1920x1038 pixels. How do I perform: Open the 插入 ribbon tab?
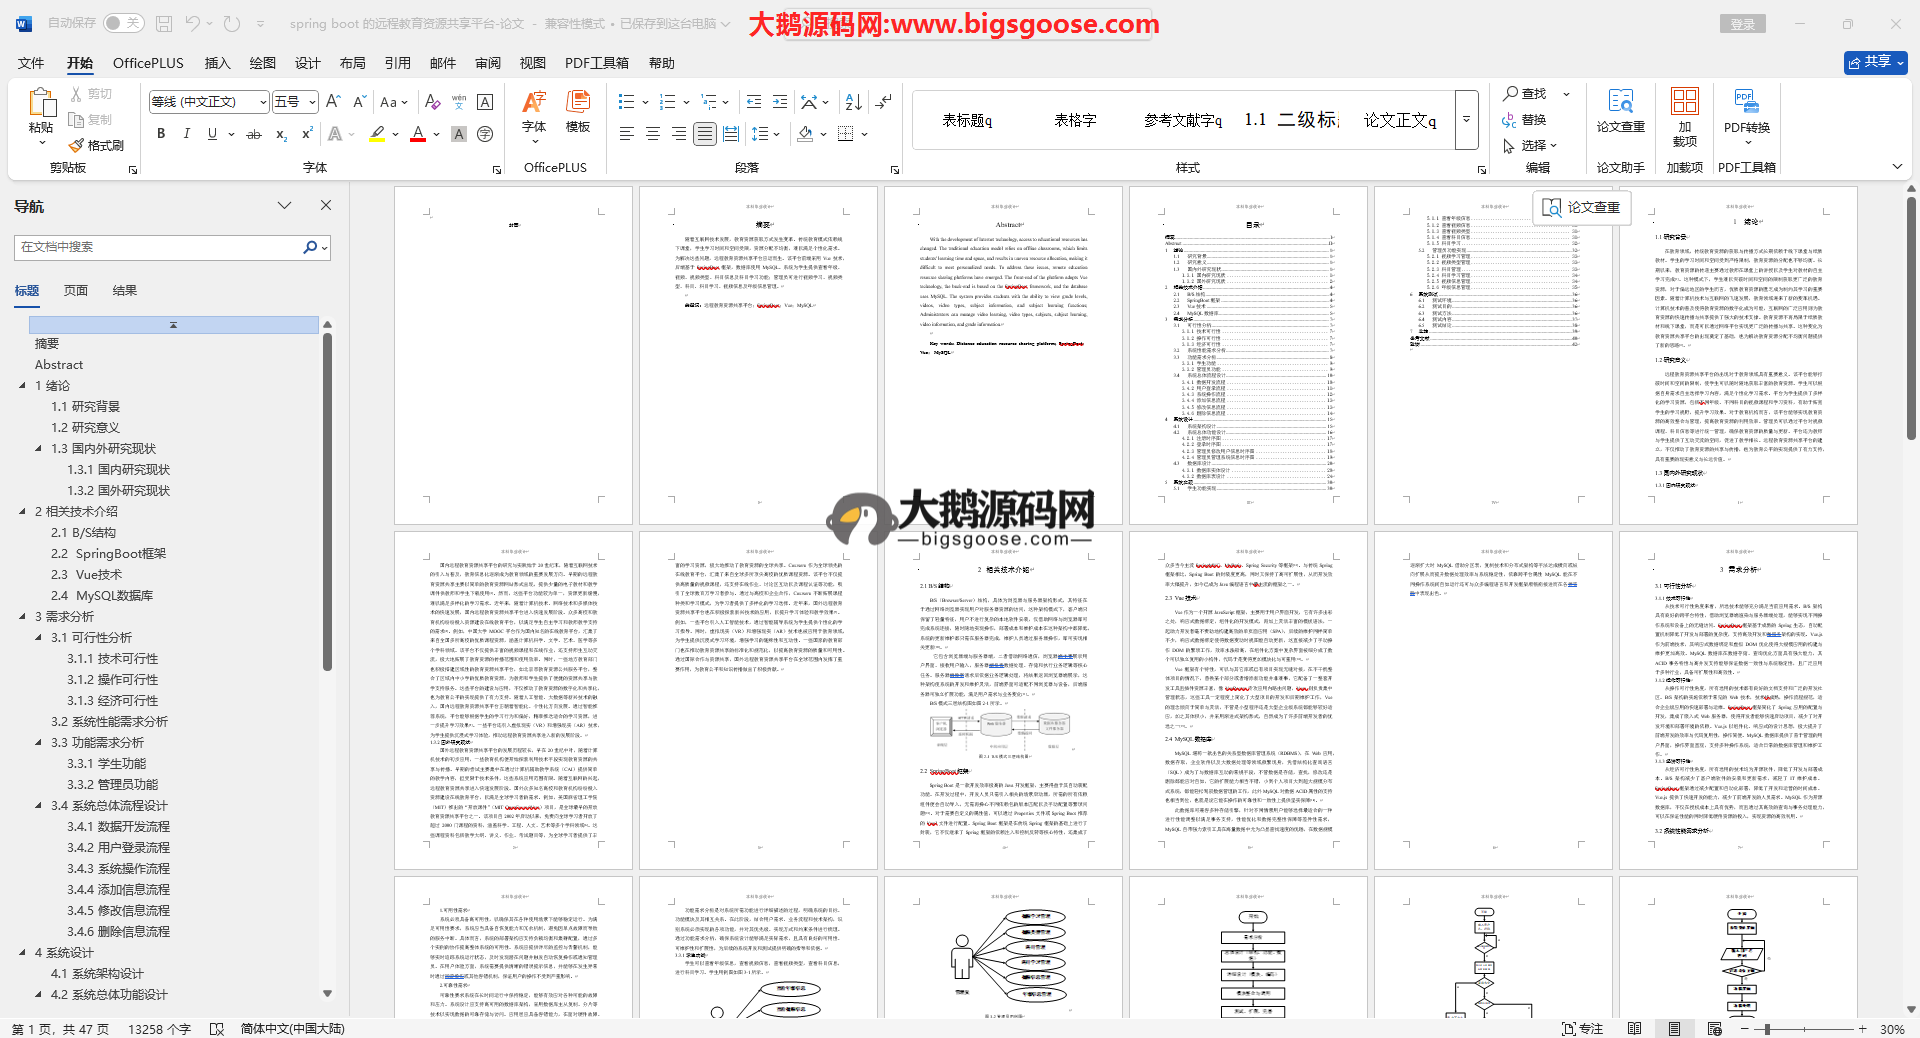(217, 63)
